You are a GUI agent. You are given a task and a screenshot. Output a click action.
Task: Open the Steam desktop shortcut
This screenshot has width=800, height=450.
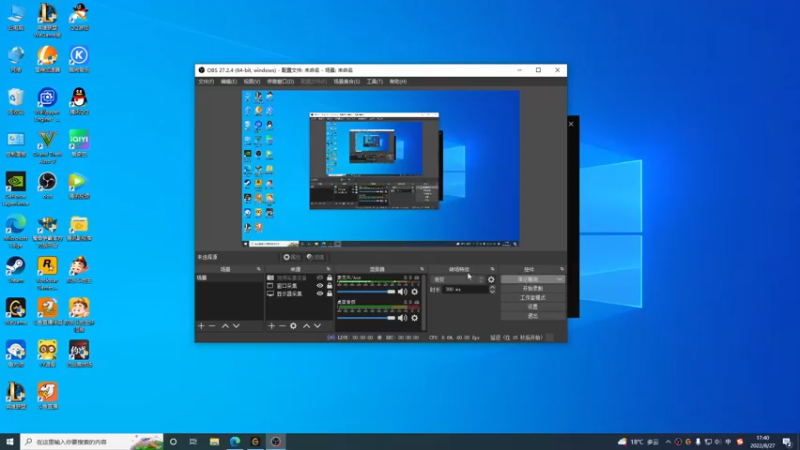pyautogui.click(x=16, y=270)
